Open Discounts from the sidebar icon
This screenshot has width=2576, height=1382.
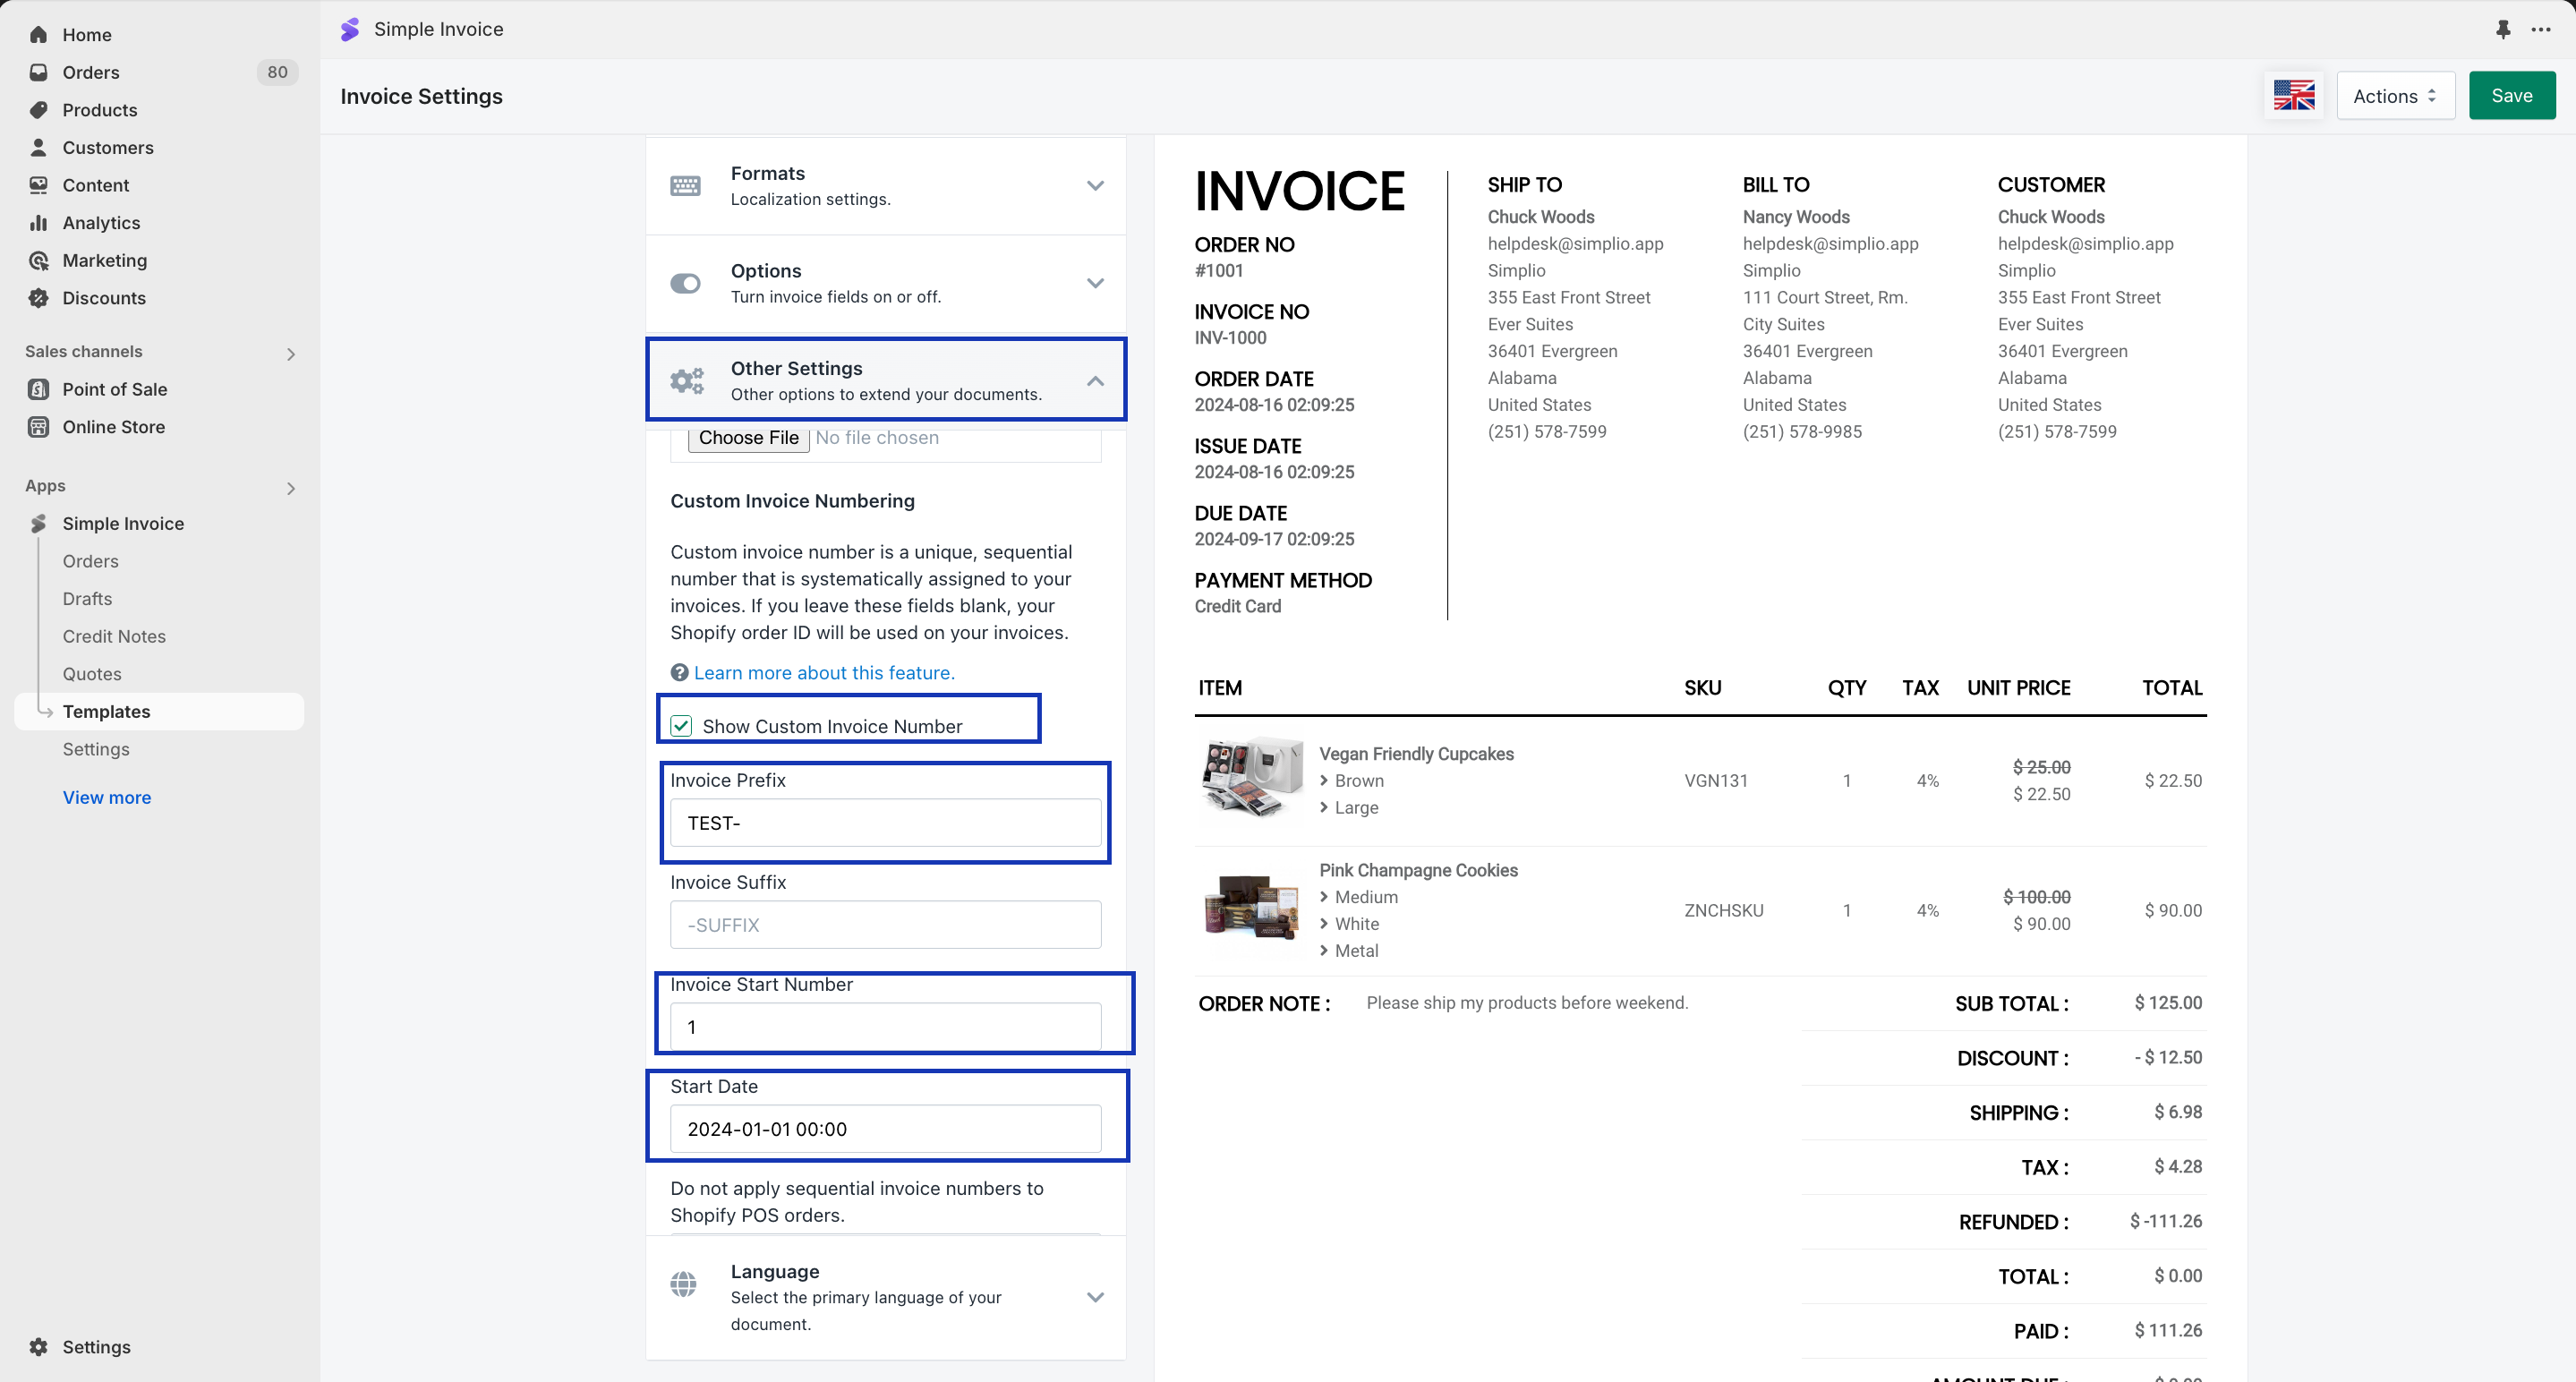[38, 298]
